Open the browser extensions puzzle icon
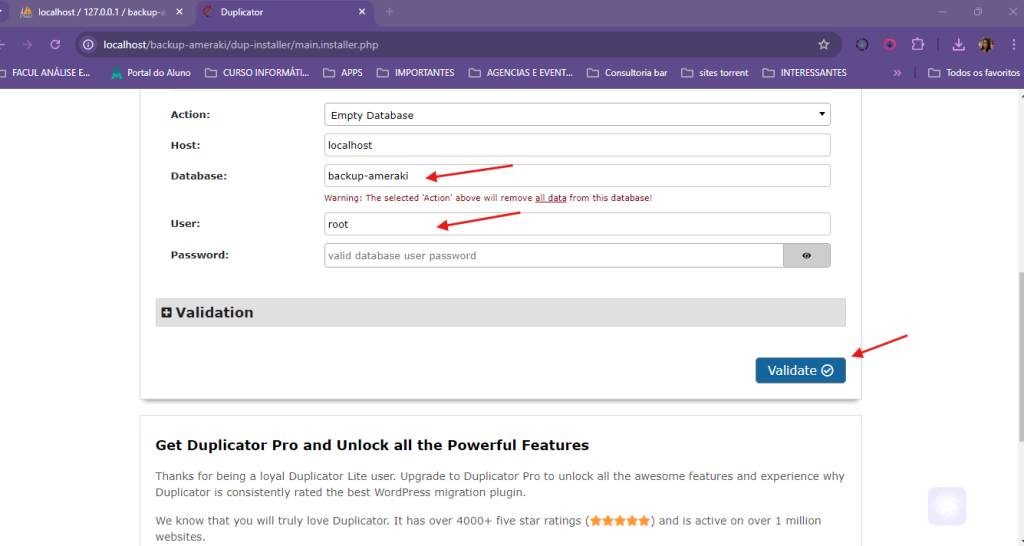 (x=917, y=45)
